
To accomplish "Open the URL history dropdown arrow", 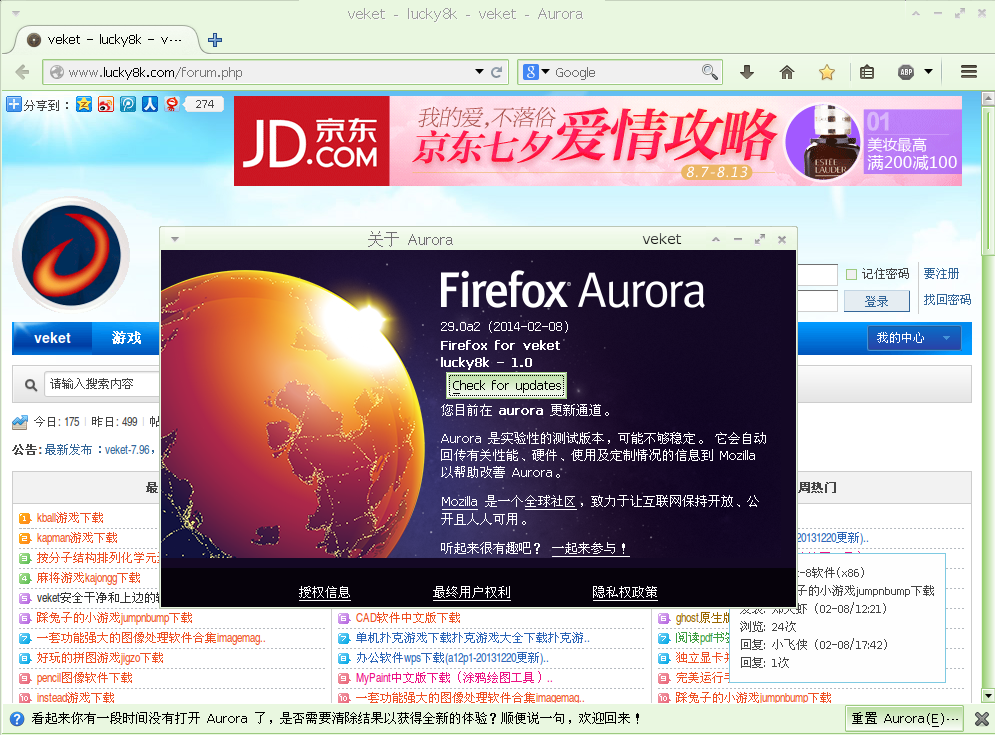I will (x=480, y=72).
